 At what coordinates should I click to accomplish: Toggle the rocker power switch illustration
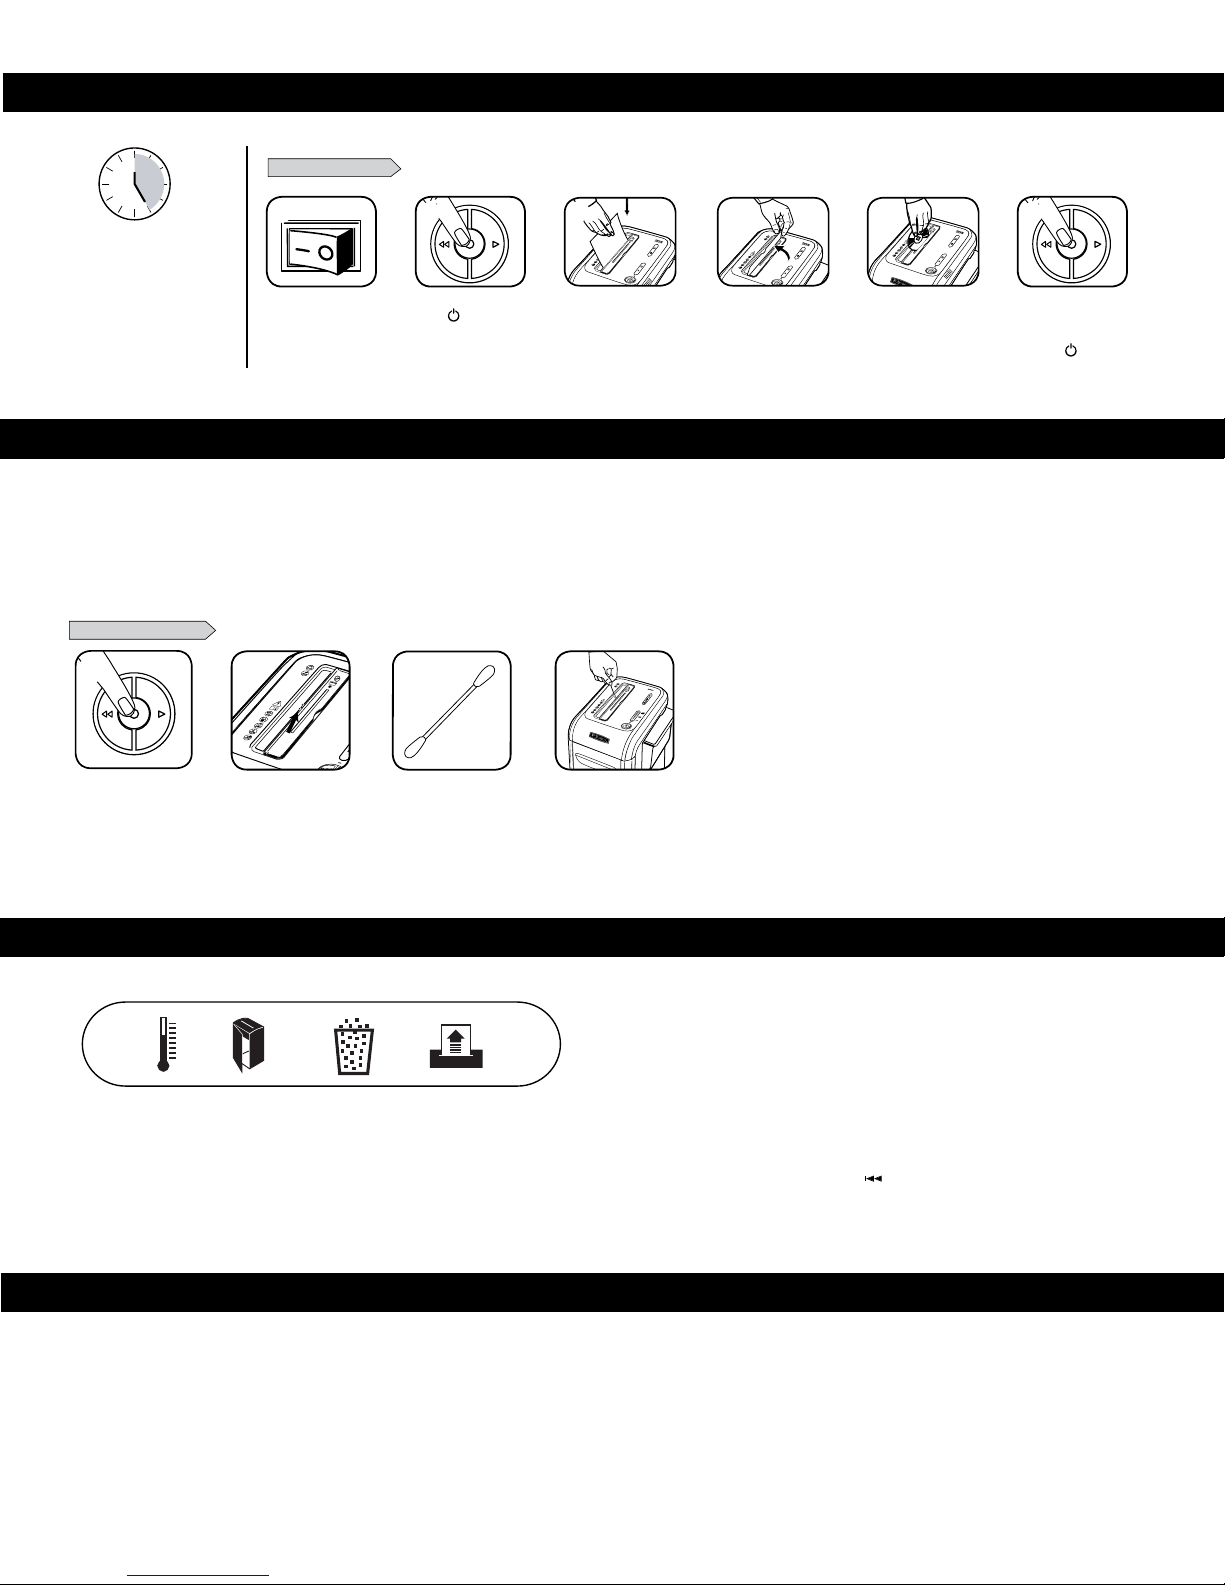[321, 242]
